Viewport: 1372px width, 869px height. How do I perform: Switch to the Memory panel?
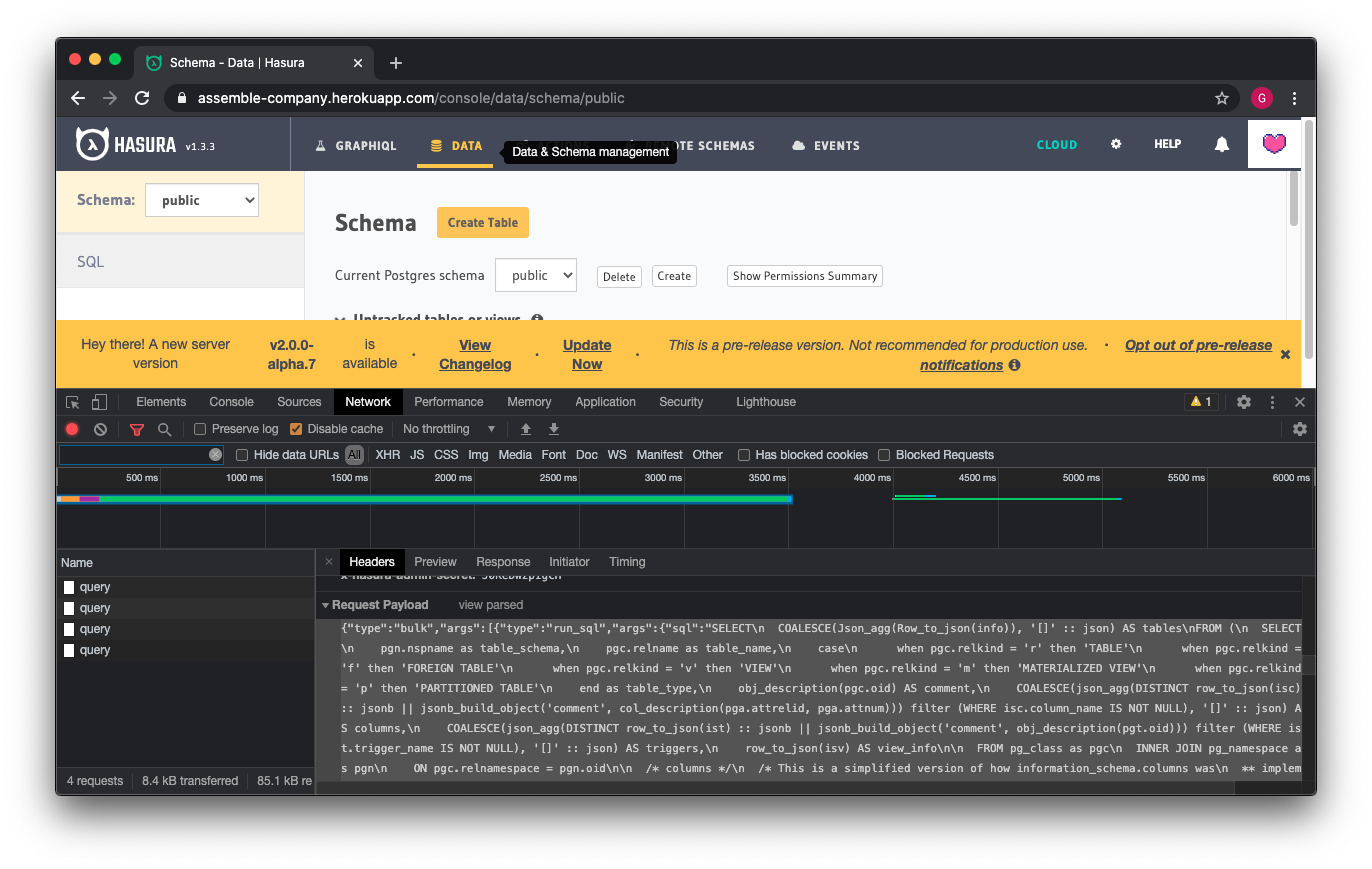pos(529,402)
